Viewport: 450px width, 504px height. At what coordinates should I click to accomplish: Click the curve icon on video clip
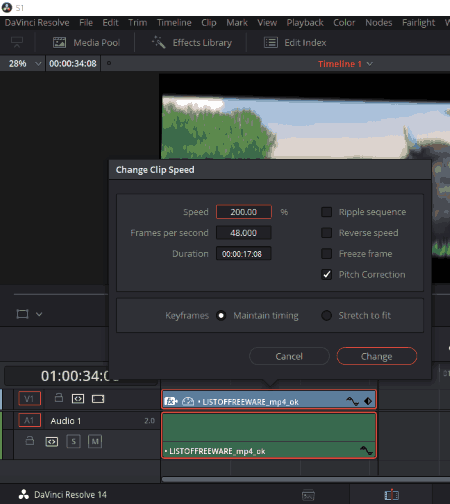[352, 401]
